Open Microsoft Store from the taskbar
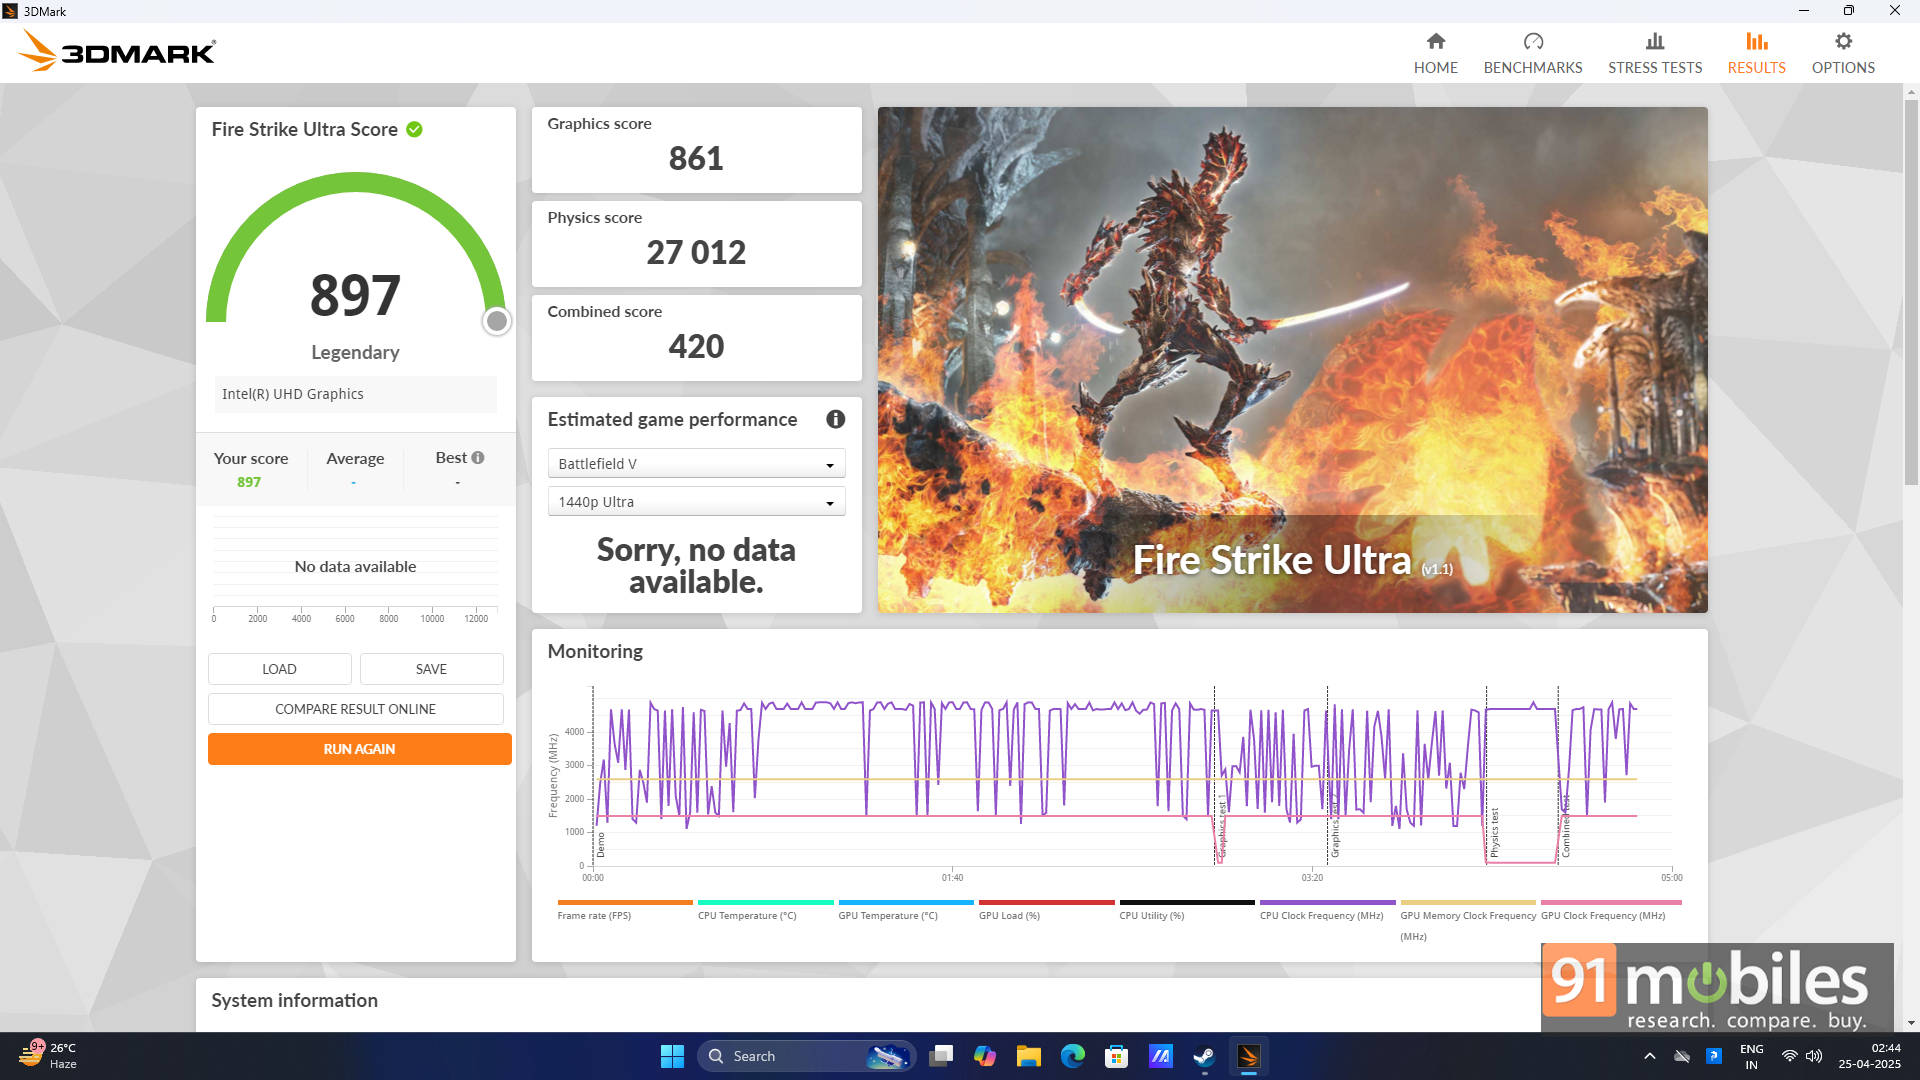Viewport: 1920px width, 1080px height. click(1116, 1056)
